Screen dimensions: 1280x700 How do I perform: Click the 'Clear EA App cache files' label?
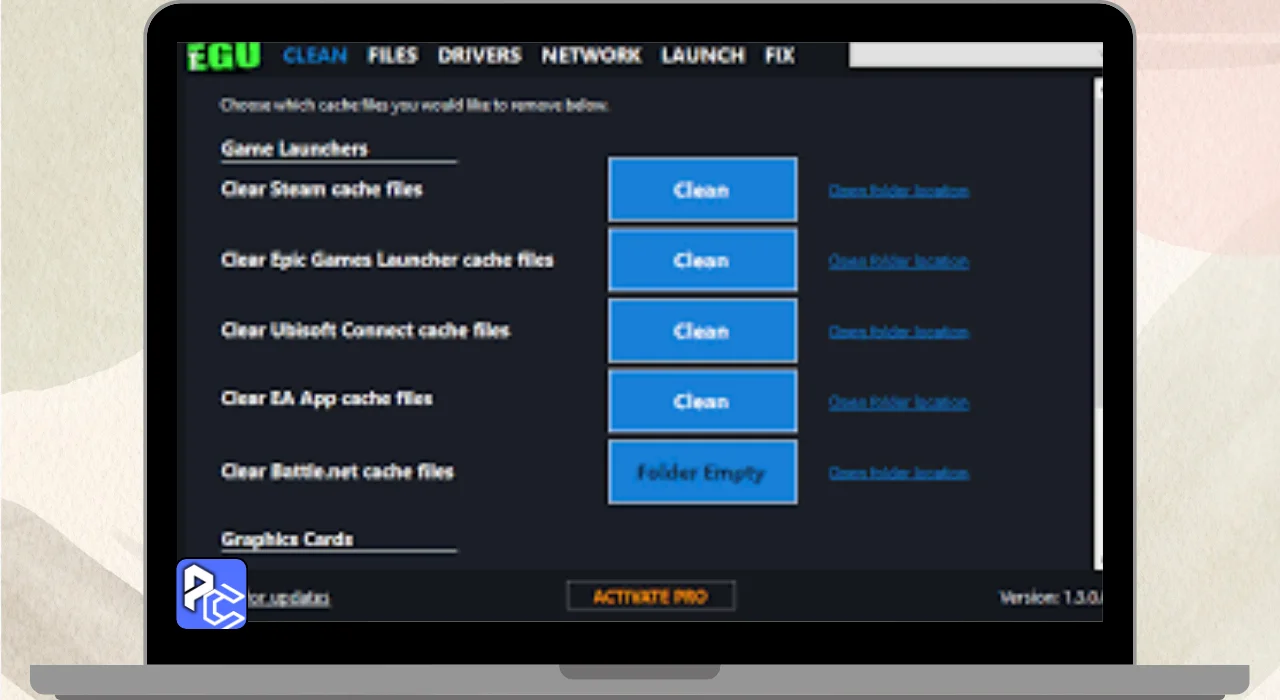[327, 398]
